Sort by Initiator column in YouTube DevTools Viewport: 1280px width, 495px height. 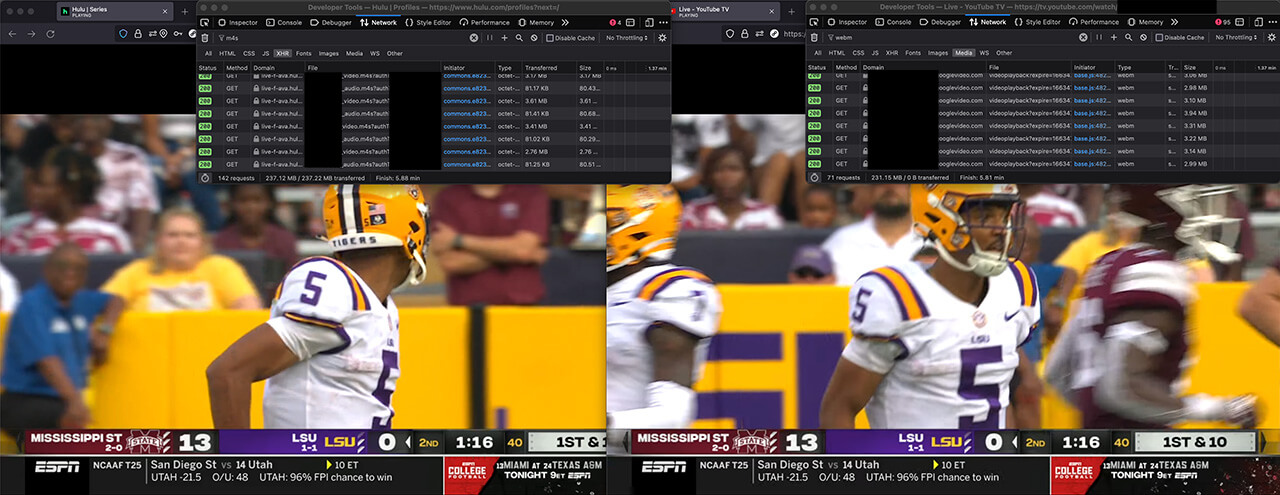click(1094, 68)
